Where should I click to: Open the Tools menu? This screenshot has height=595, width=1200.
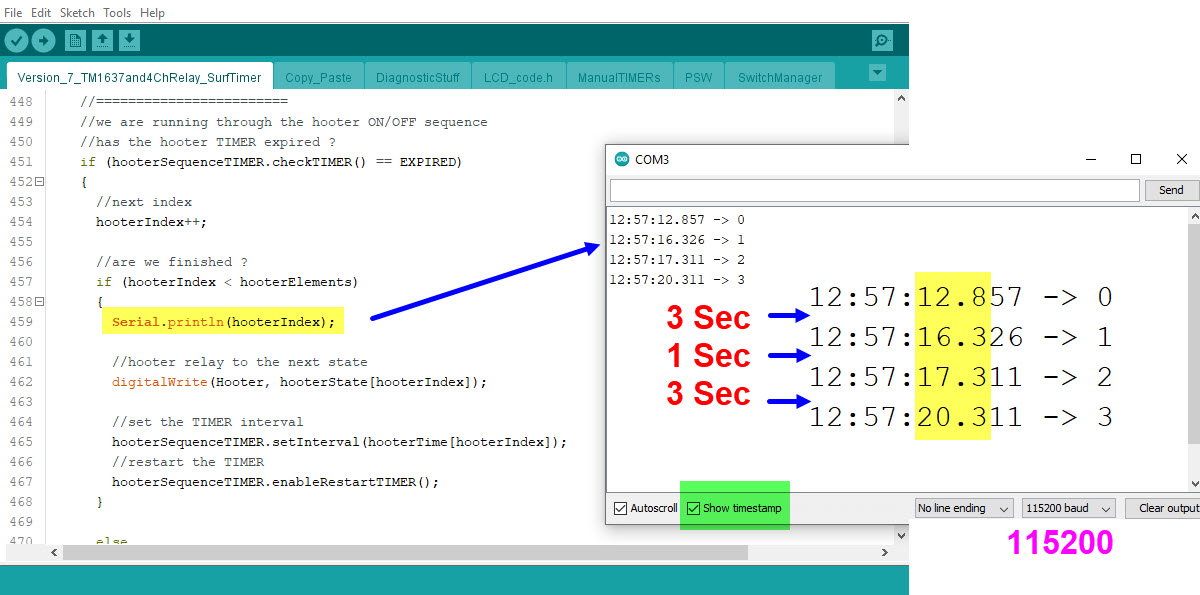click(x=116, y=12)
